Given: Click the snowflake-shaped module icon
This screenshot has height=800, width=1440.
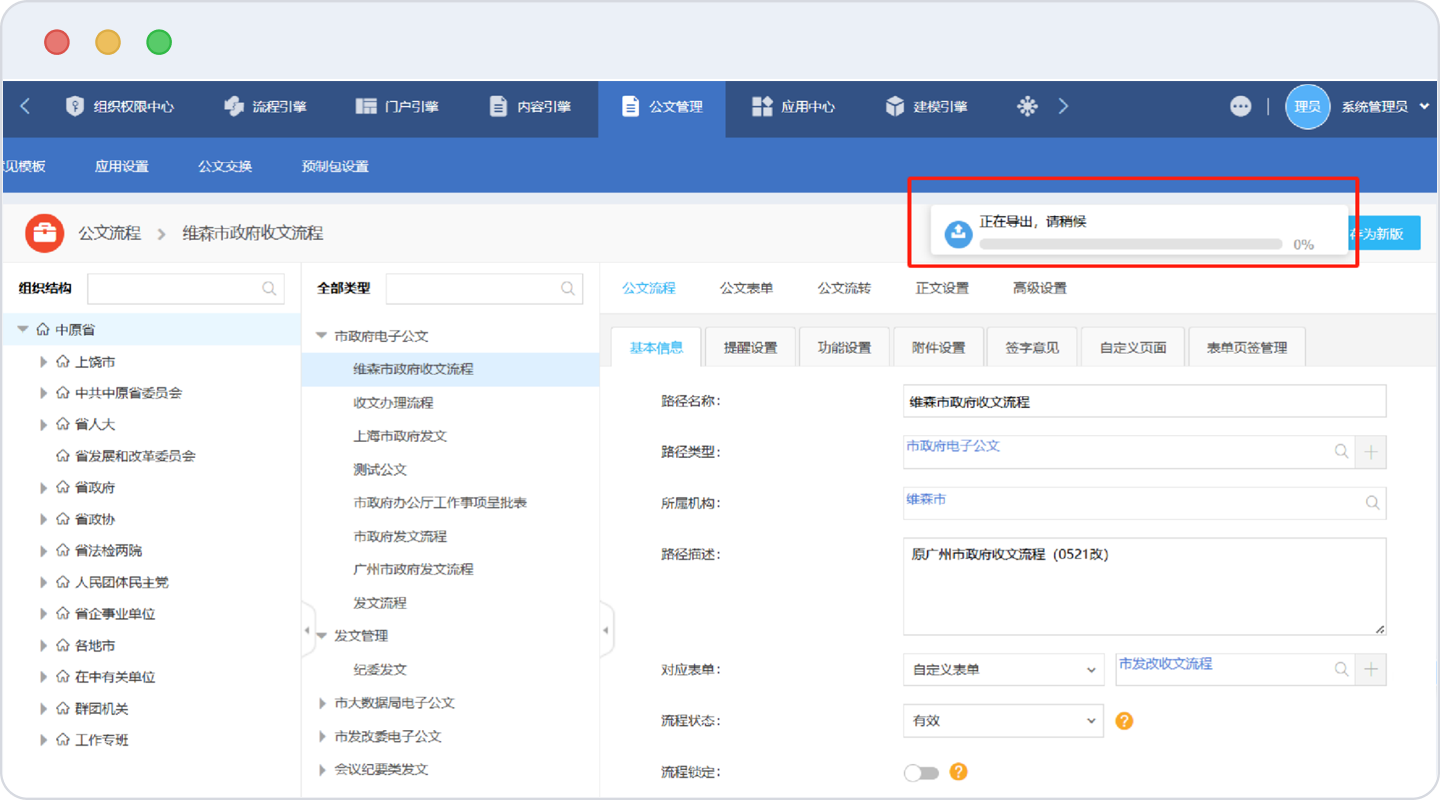Looking at the screenshot, I should click(x=1027, y=106).
